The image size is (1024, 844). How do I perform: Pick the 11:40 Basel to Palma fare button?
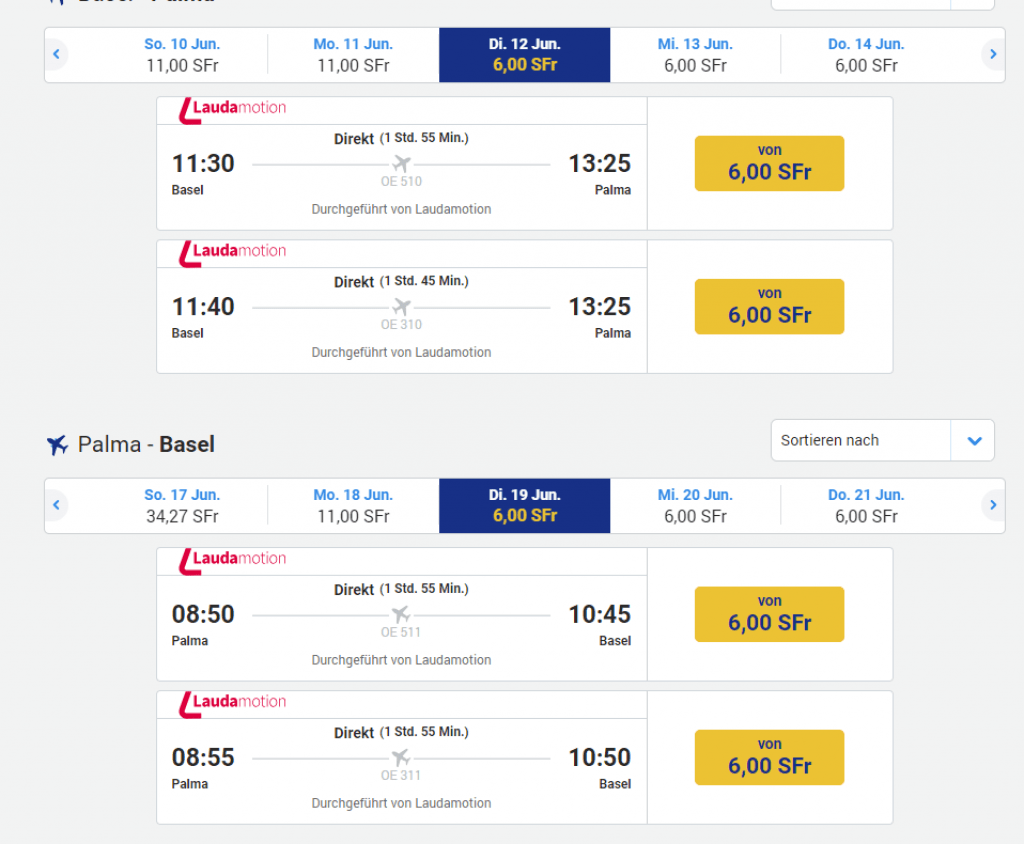tap(769, 306)
